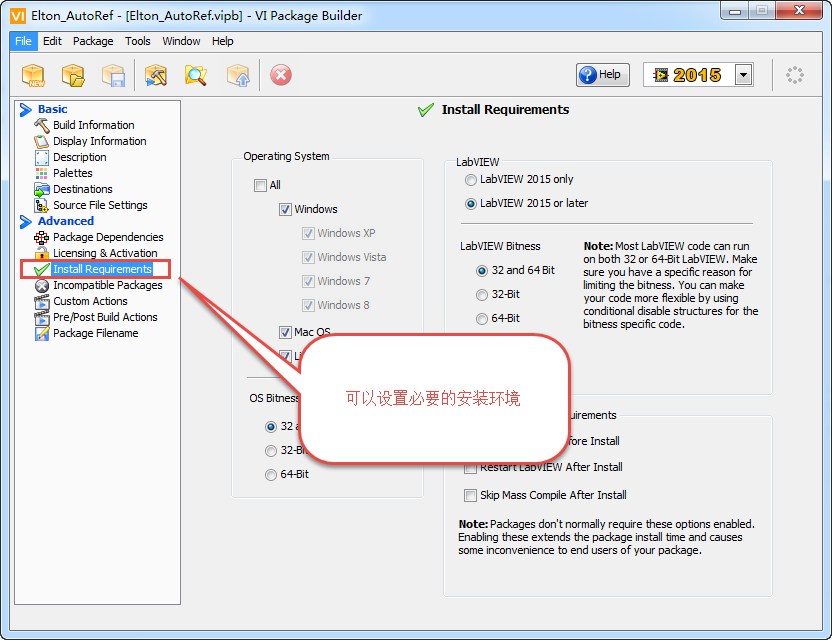Screen dimensions: 832x640
Task: Click the red cancel X toolbar icon
Action: 281,75
